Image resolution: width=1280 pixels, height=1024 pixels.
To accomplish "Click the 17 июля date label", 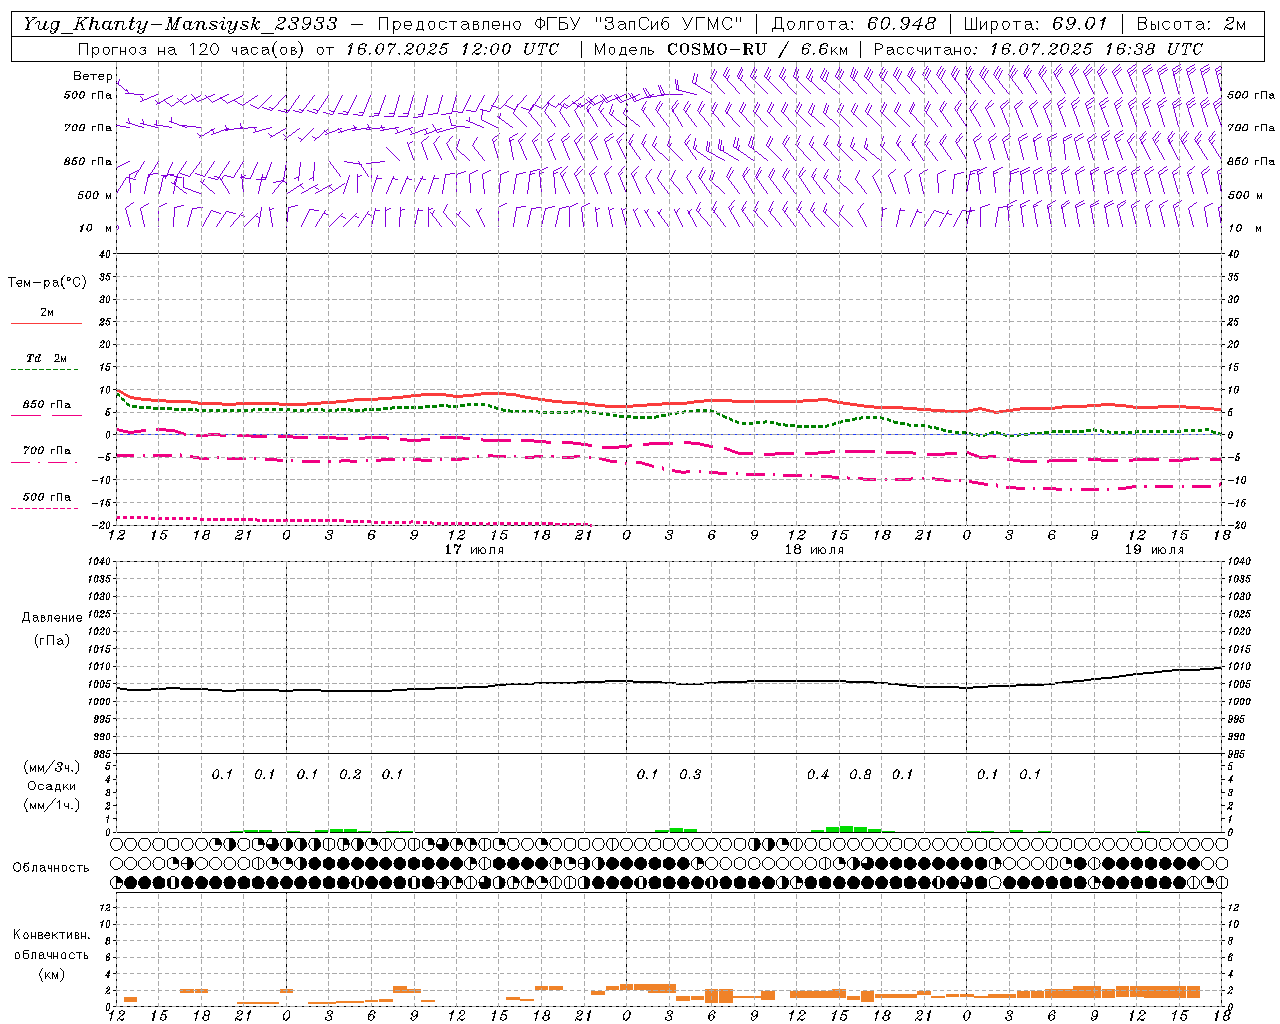I will point(474,550).
